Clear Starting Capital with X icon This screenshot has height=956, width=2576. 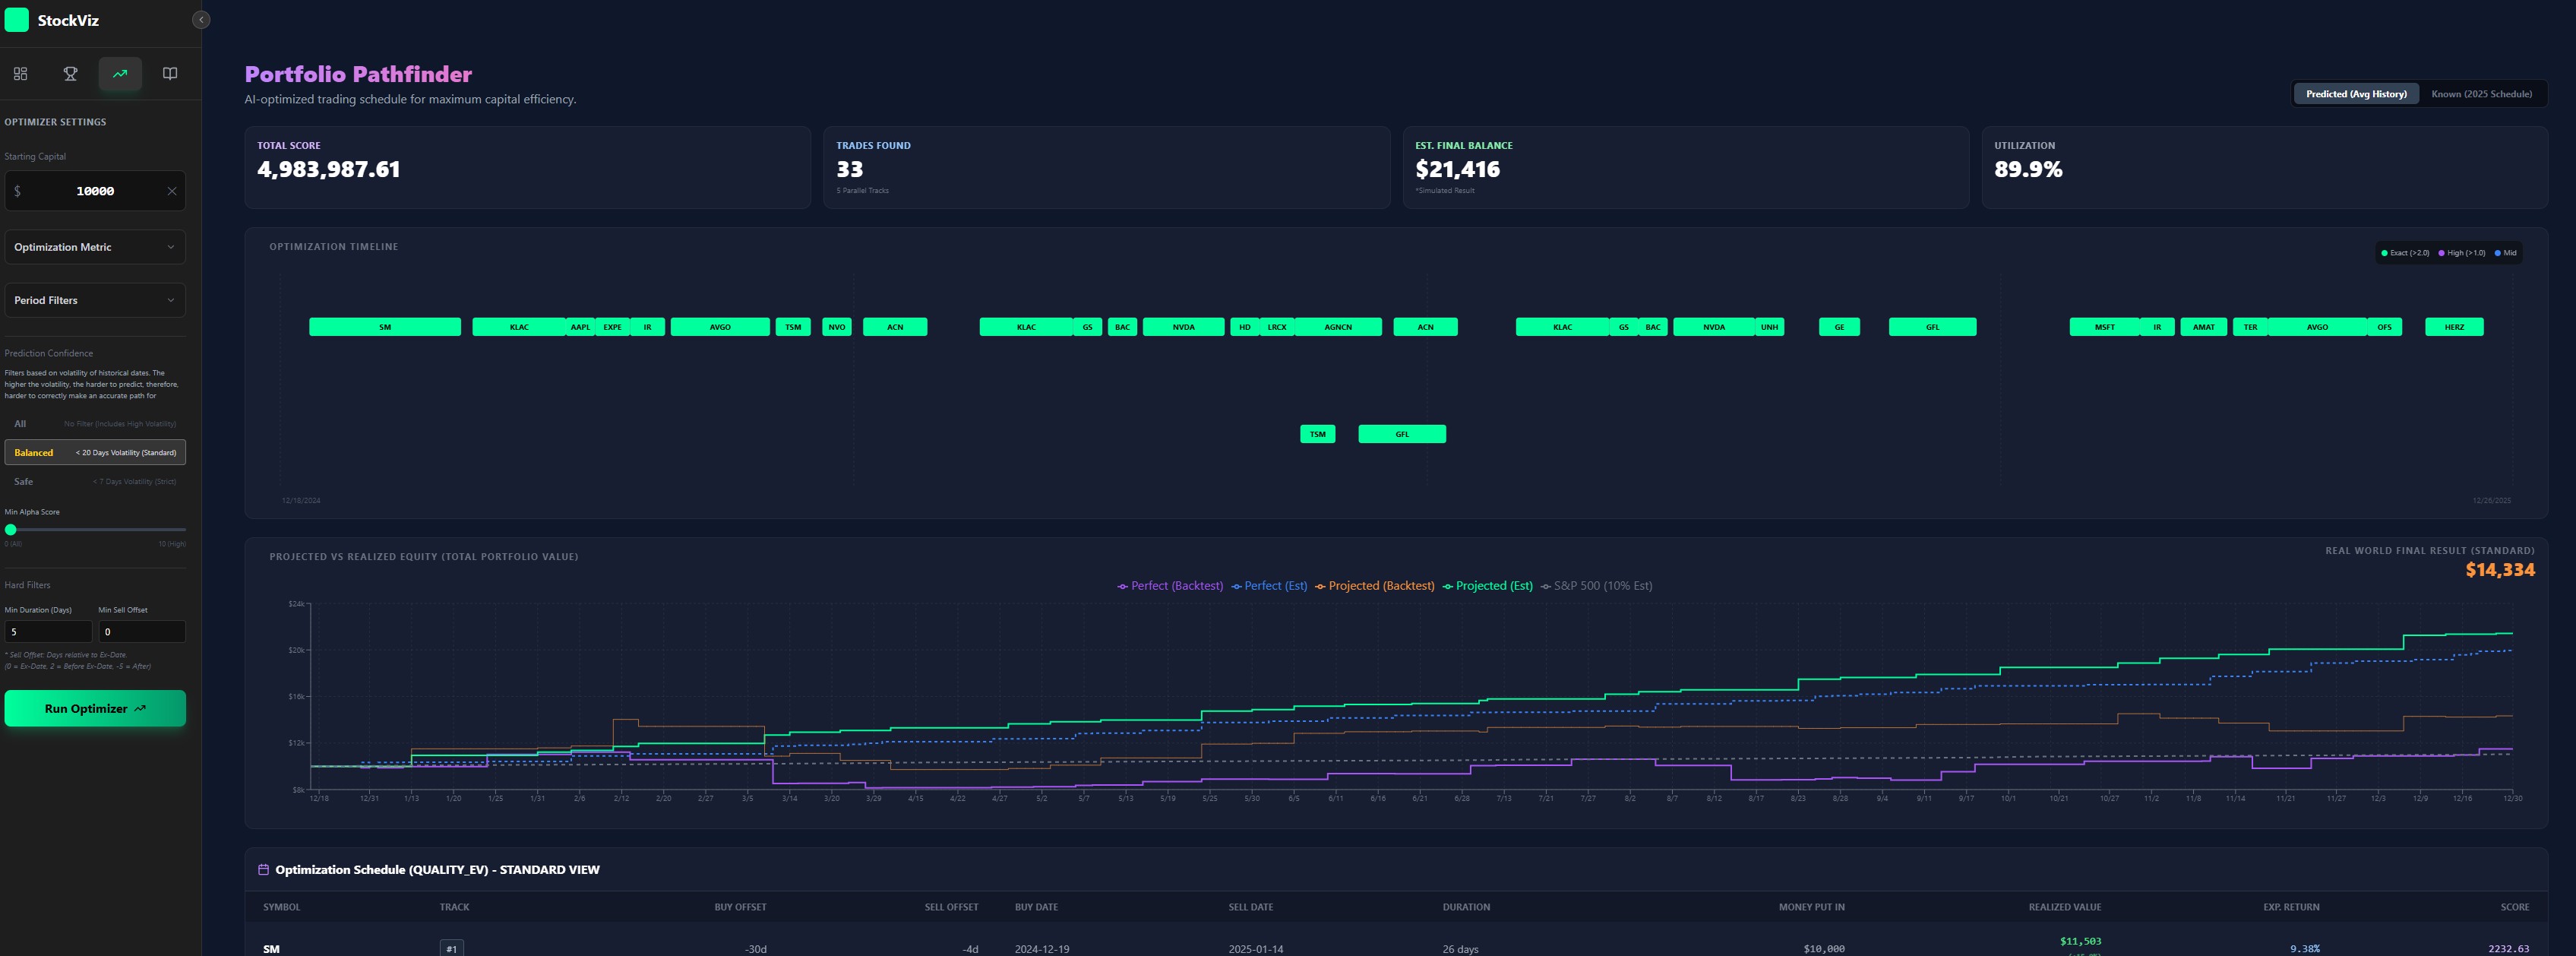pyautogui.click(x=172, y=191)
